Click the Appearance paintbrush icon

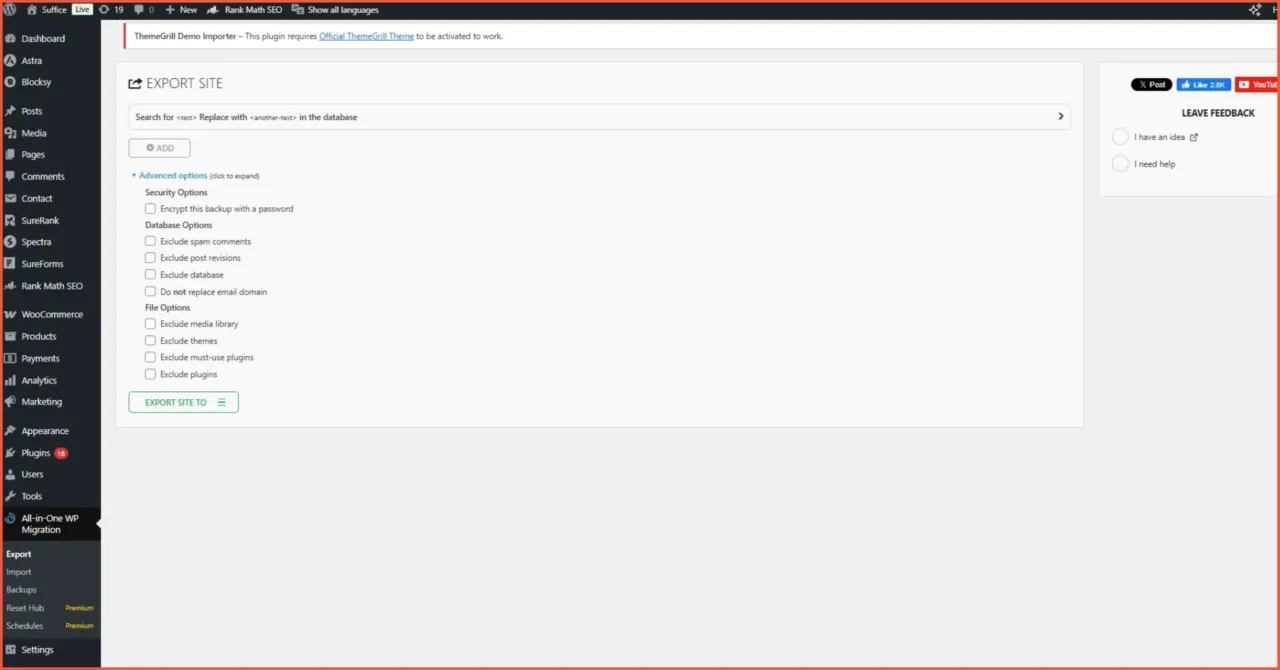tap(10, 431)
